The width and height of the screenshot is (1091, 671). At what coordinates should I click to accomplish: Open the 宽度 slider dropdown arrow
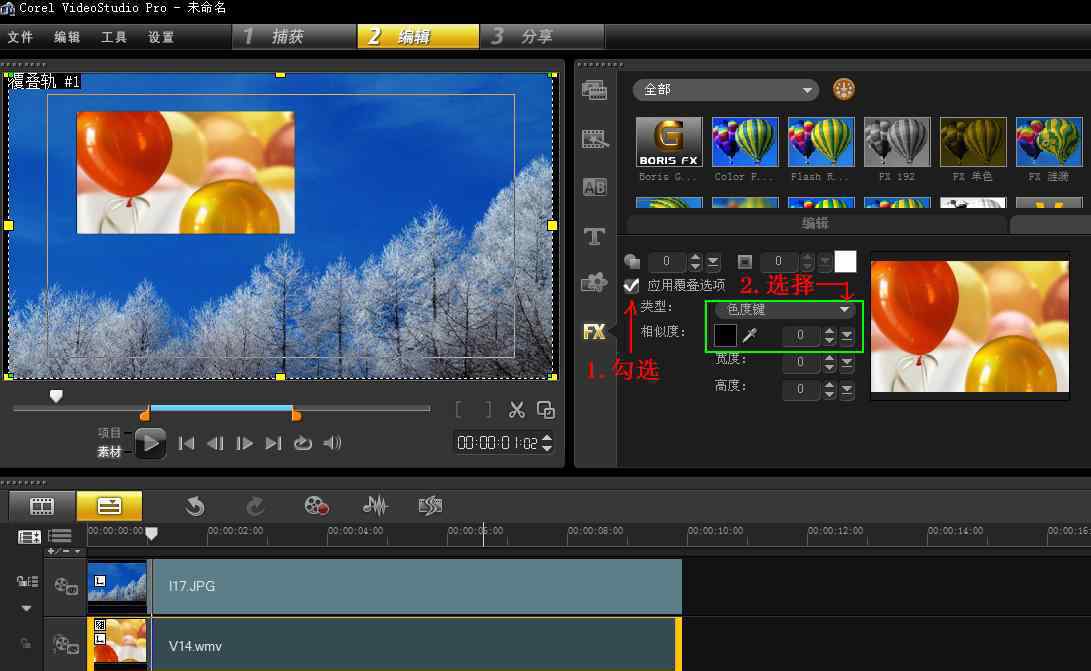click(847, 363)
